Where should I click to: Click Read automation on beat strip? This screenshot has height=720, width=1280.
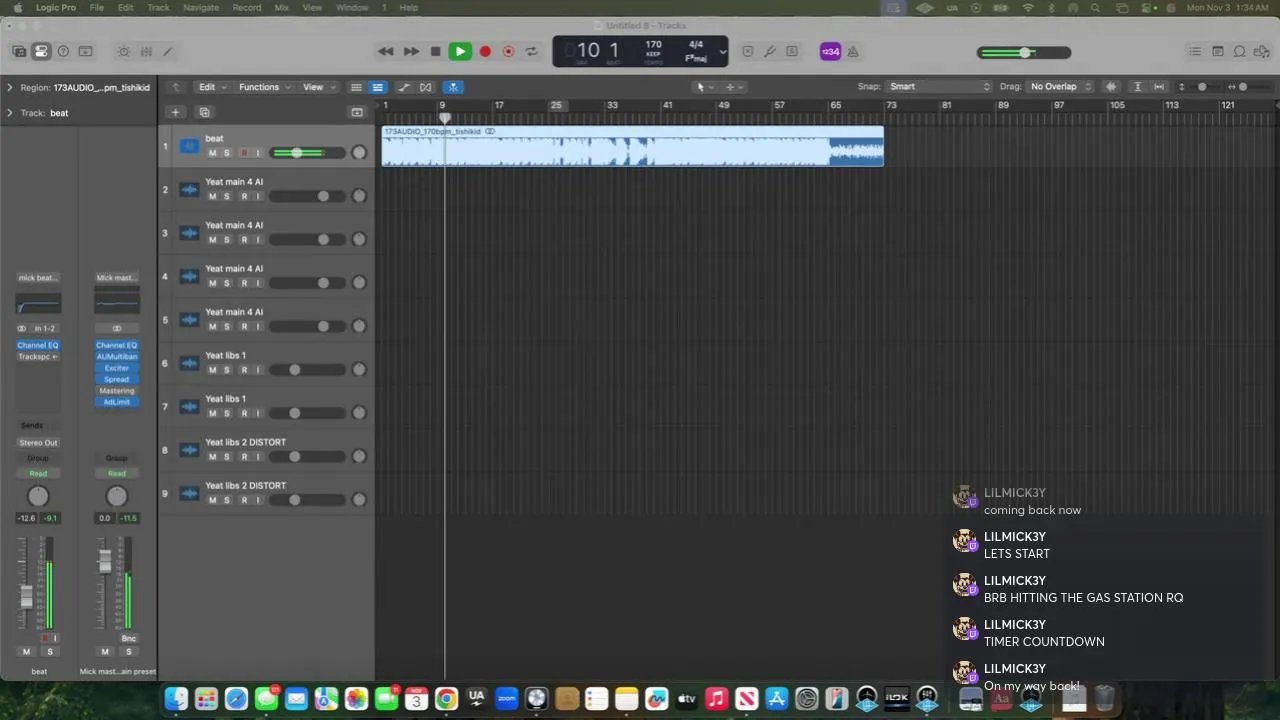pos(38,473)
